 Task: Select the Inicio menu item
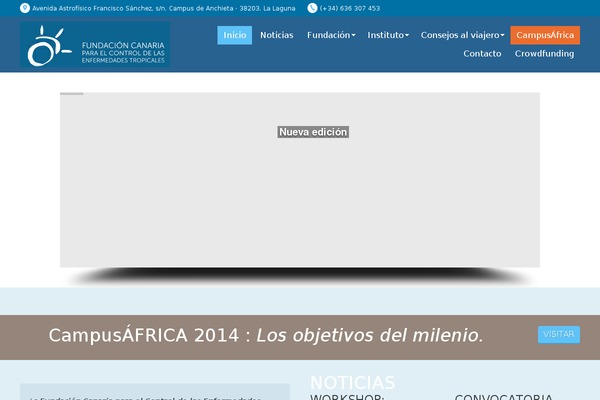tap(235, 35)
